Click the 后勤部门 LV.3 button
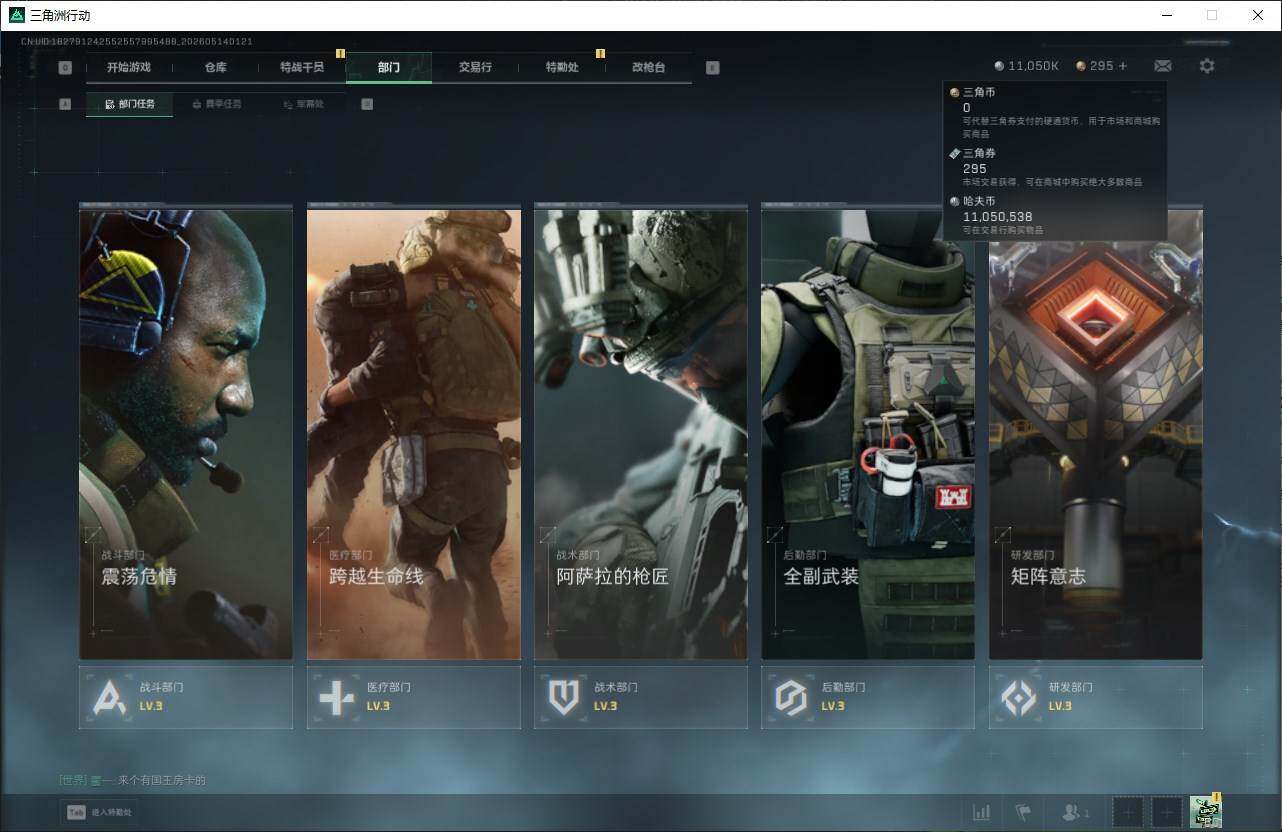Image resolution: width=1282 pixels, height=832 pixels. (x=868, y=697)
